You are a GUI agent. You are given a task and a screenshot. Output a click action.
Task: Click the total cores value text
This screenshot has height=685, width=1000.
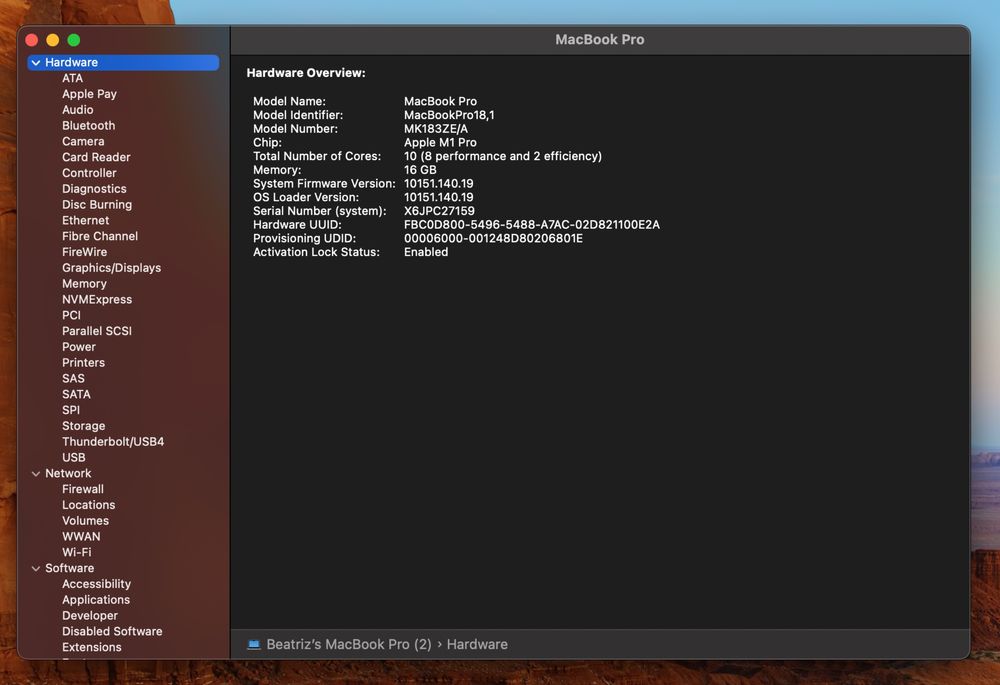[x=503, y=156]
